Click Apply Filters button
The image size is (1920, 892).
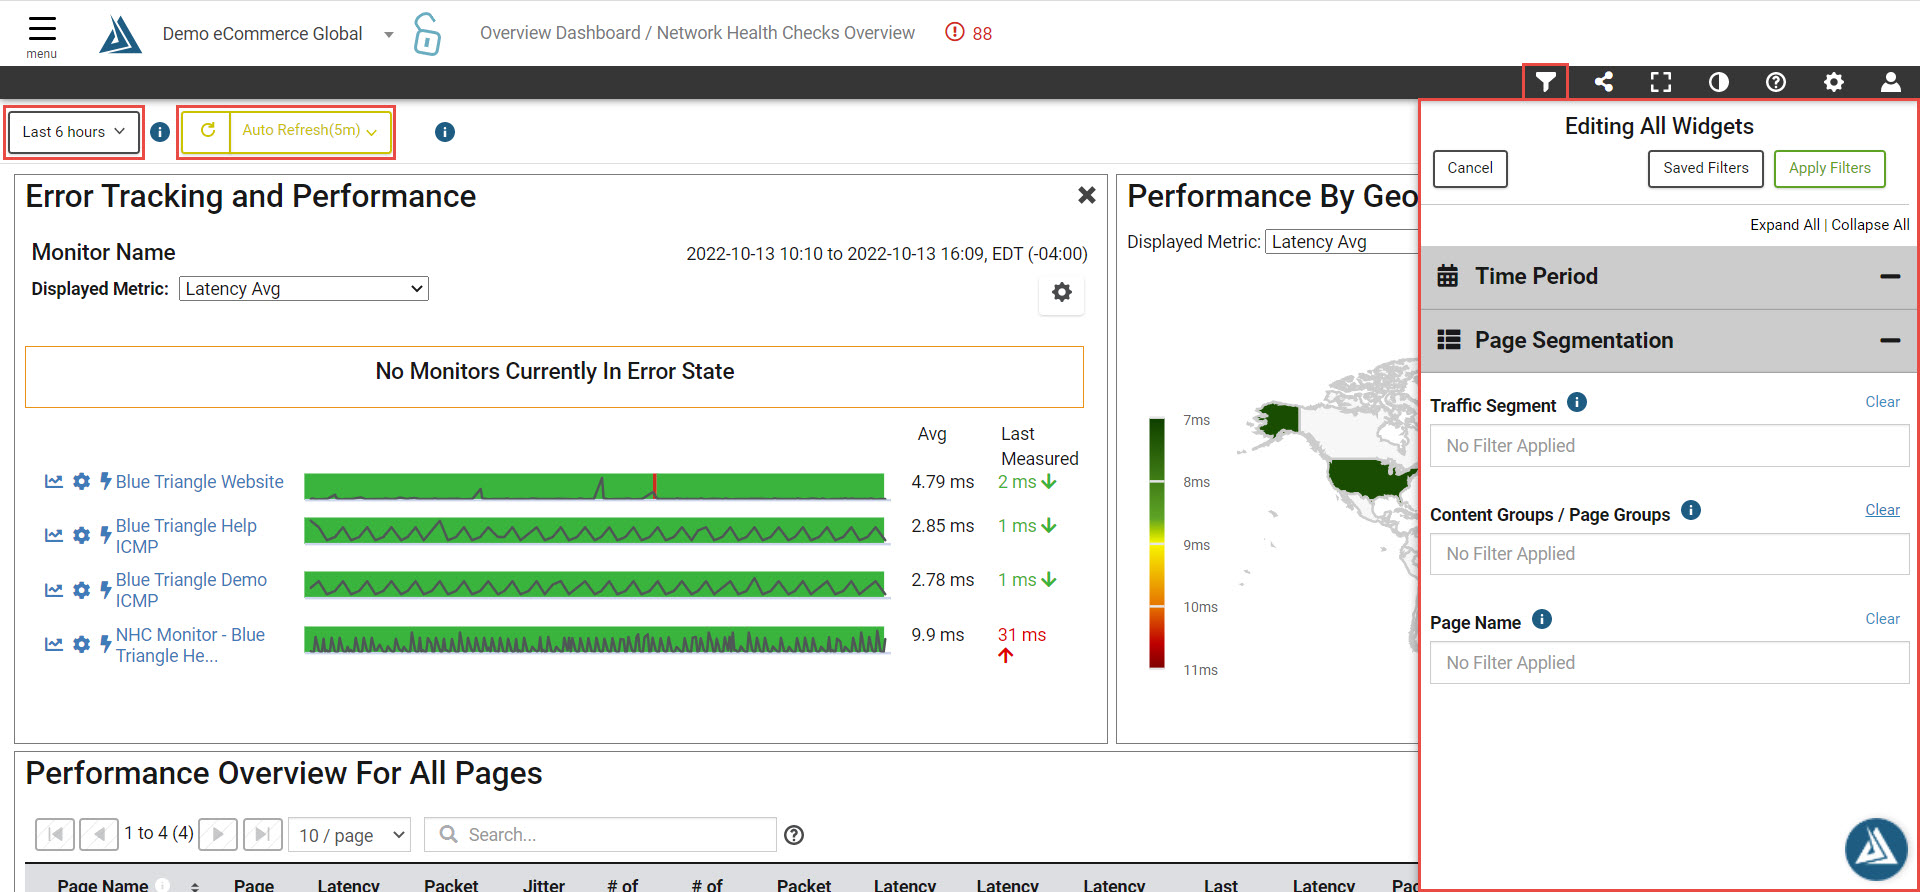coord(1830,168)
